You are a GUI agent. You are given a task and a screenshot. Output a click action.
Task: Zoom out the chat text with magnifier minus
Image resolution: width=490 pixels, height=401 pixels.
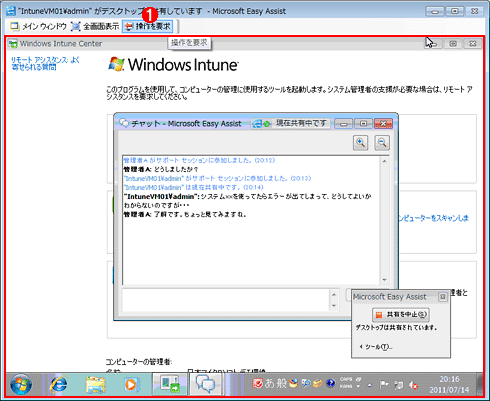point(382,143)
